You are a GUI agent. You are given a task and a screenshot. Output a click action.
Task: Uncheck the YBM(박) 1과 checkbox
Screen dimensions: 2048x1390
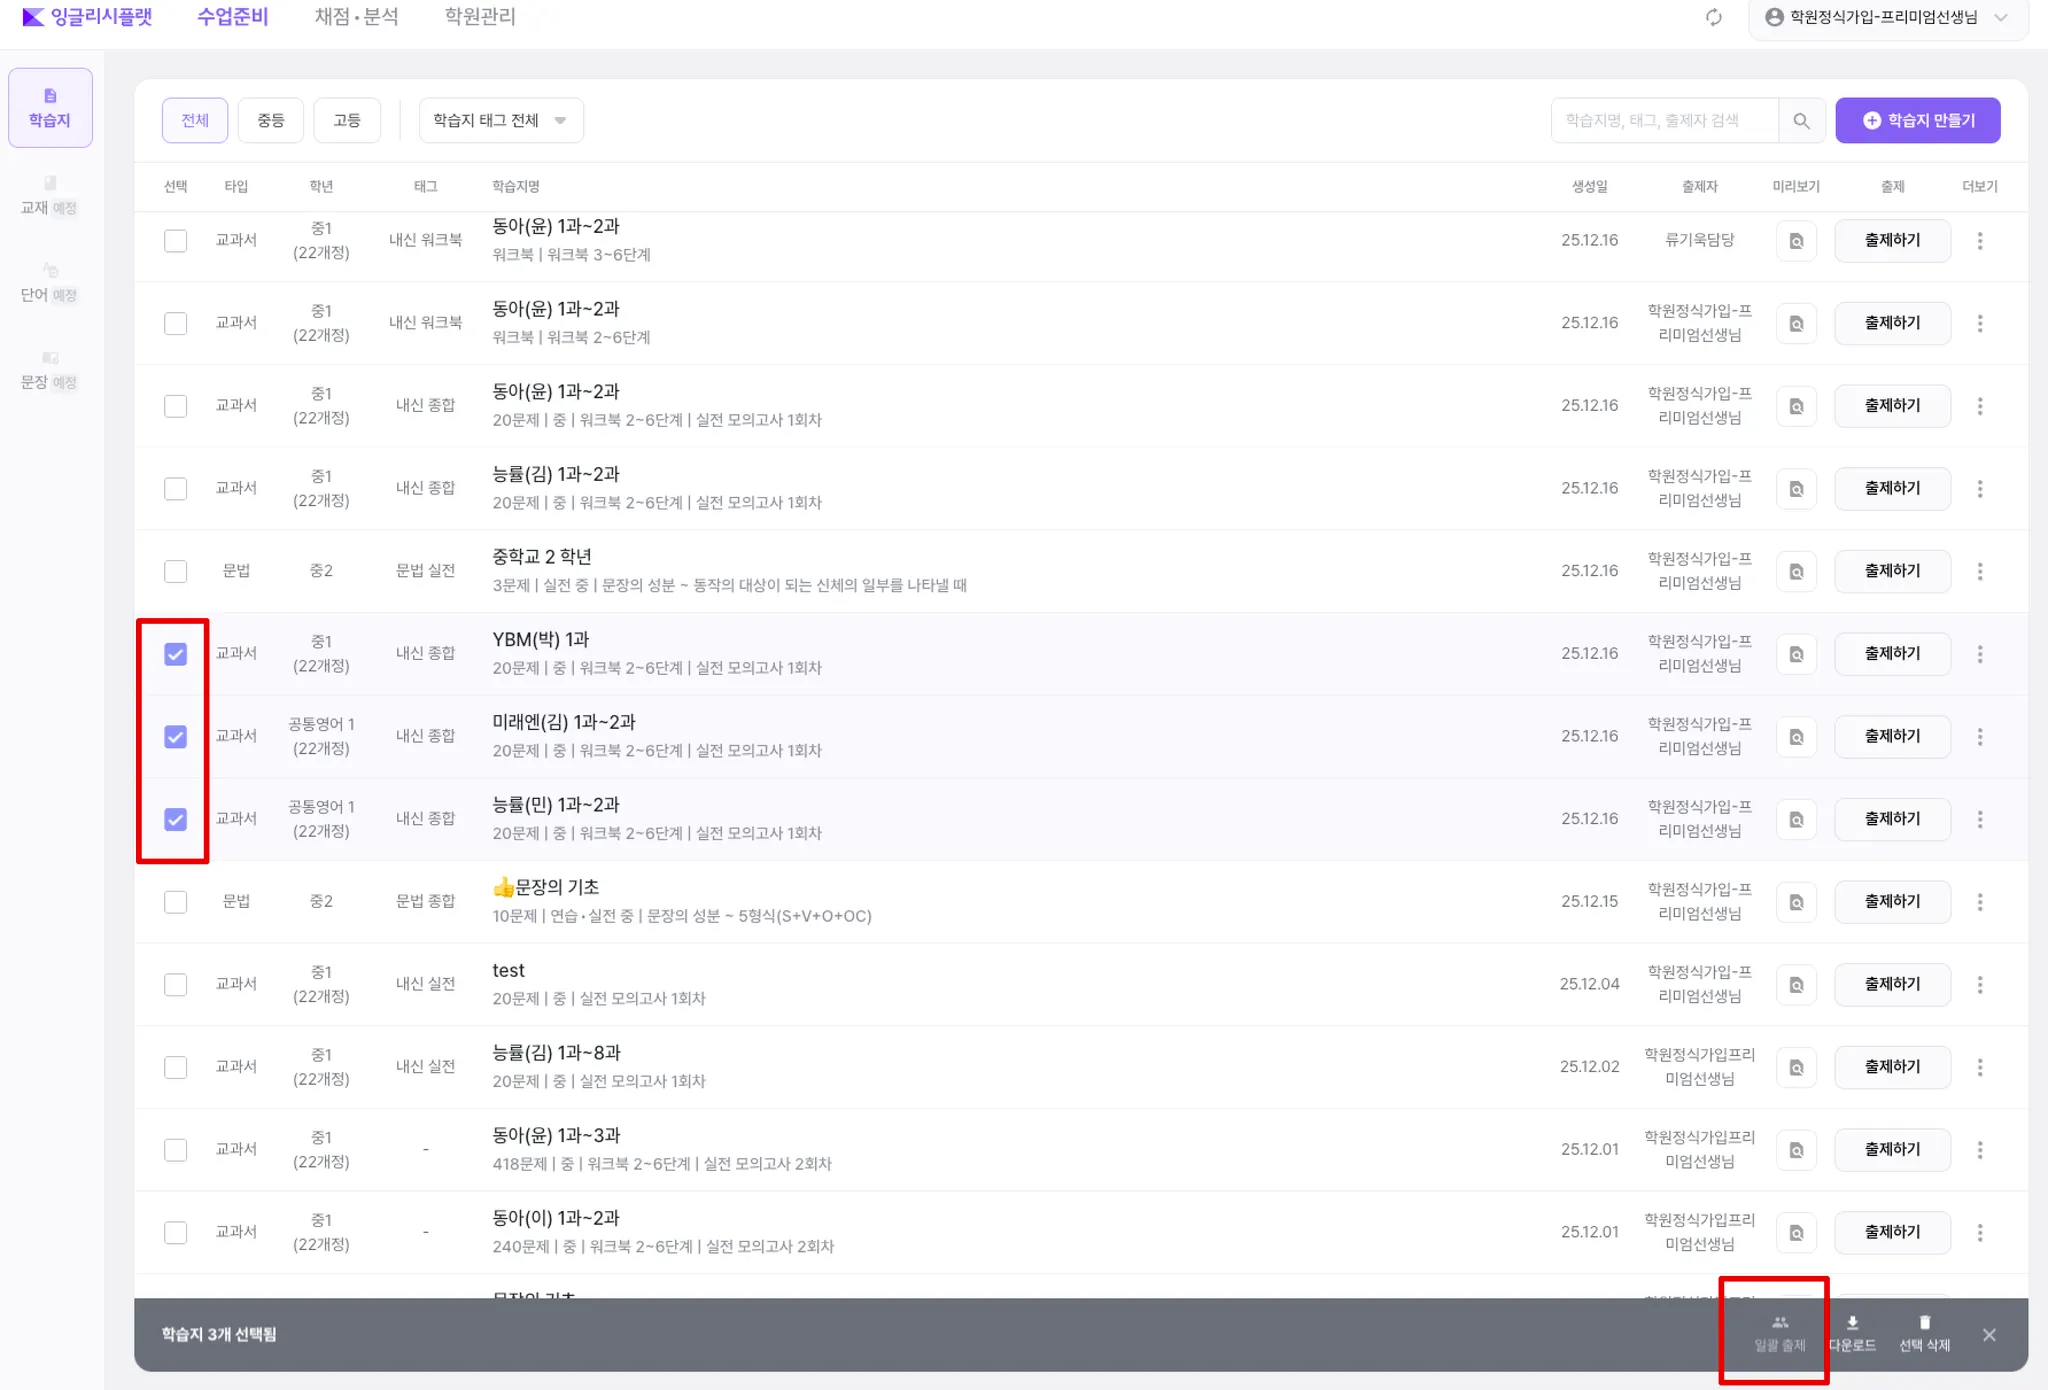(175, 654)
